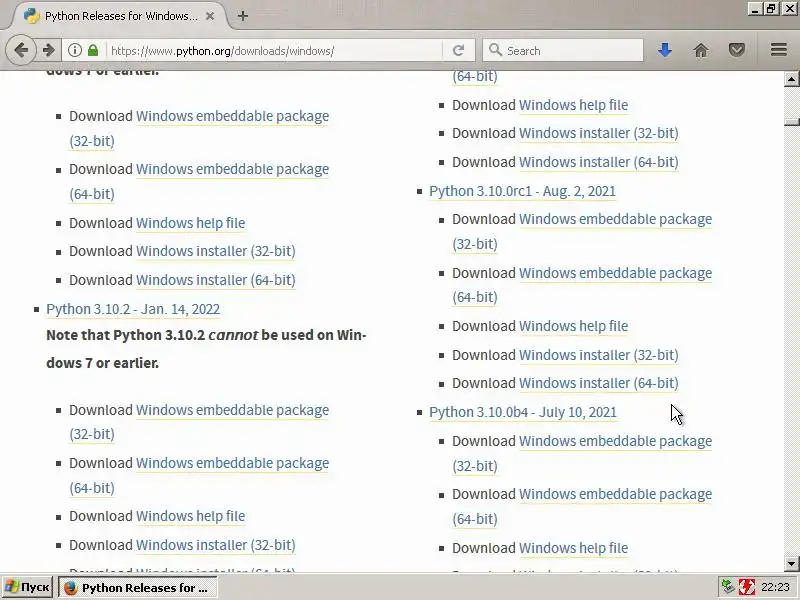This screenshot has width=800, height=600.
Task: Download the 3.10.0rc1 embeddable package (64-bit)
Action: pos(615,273)
